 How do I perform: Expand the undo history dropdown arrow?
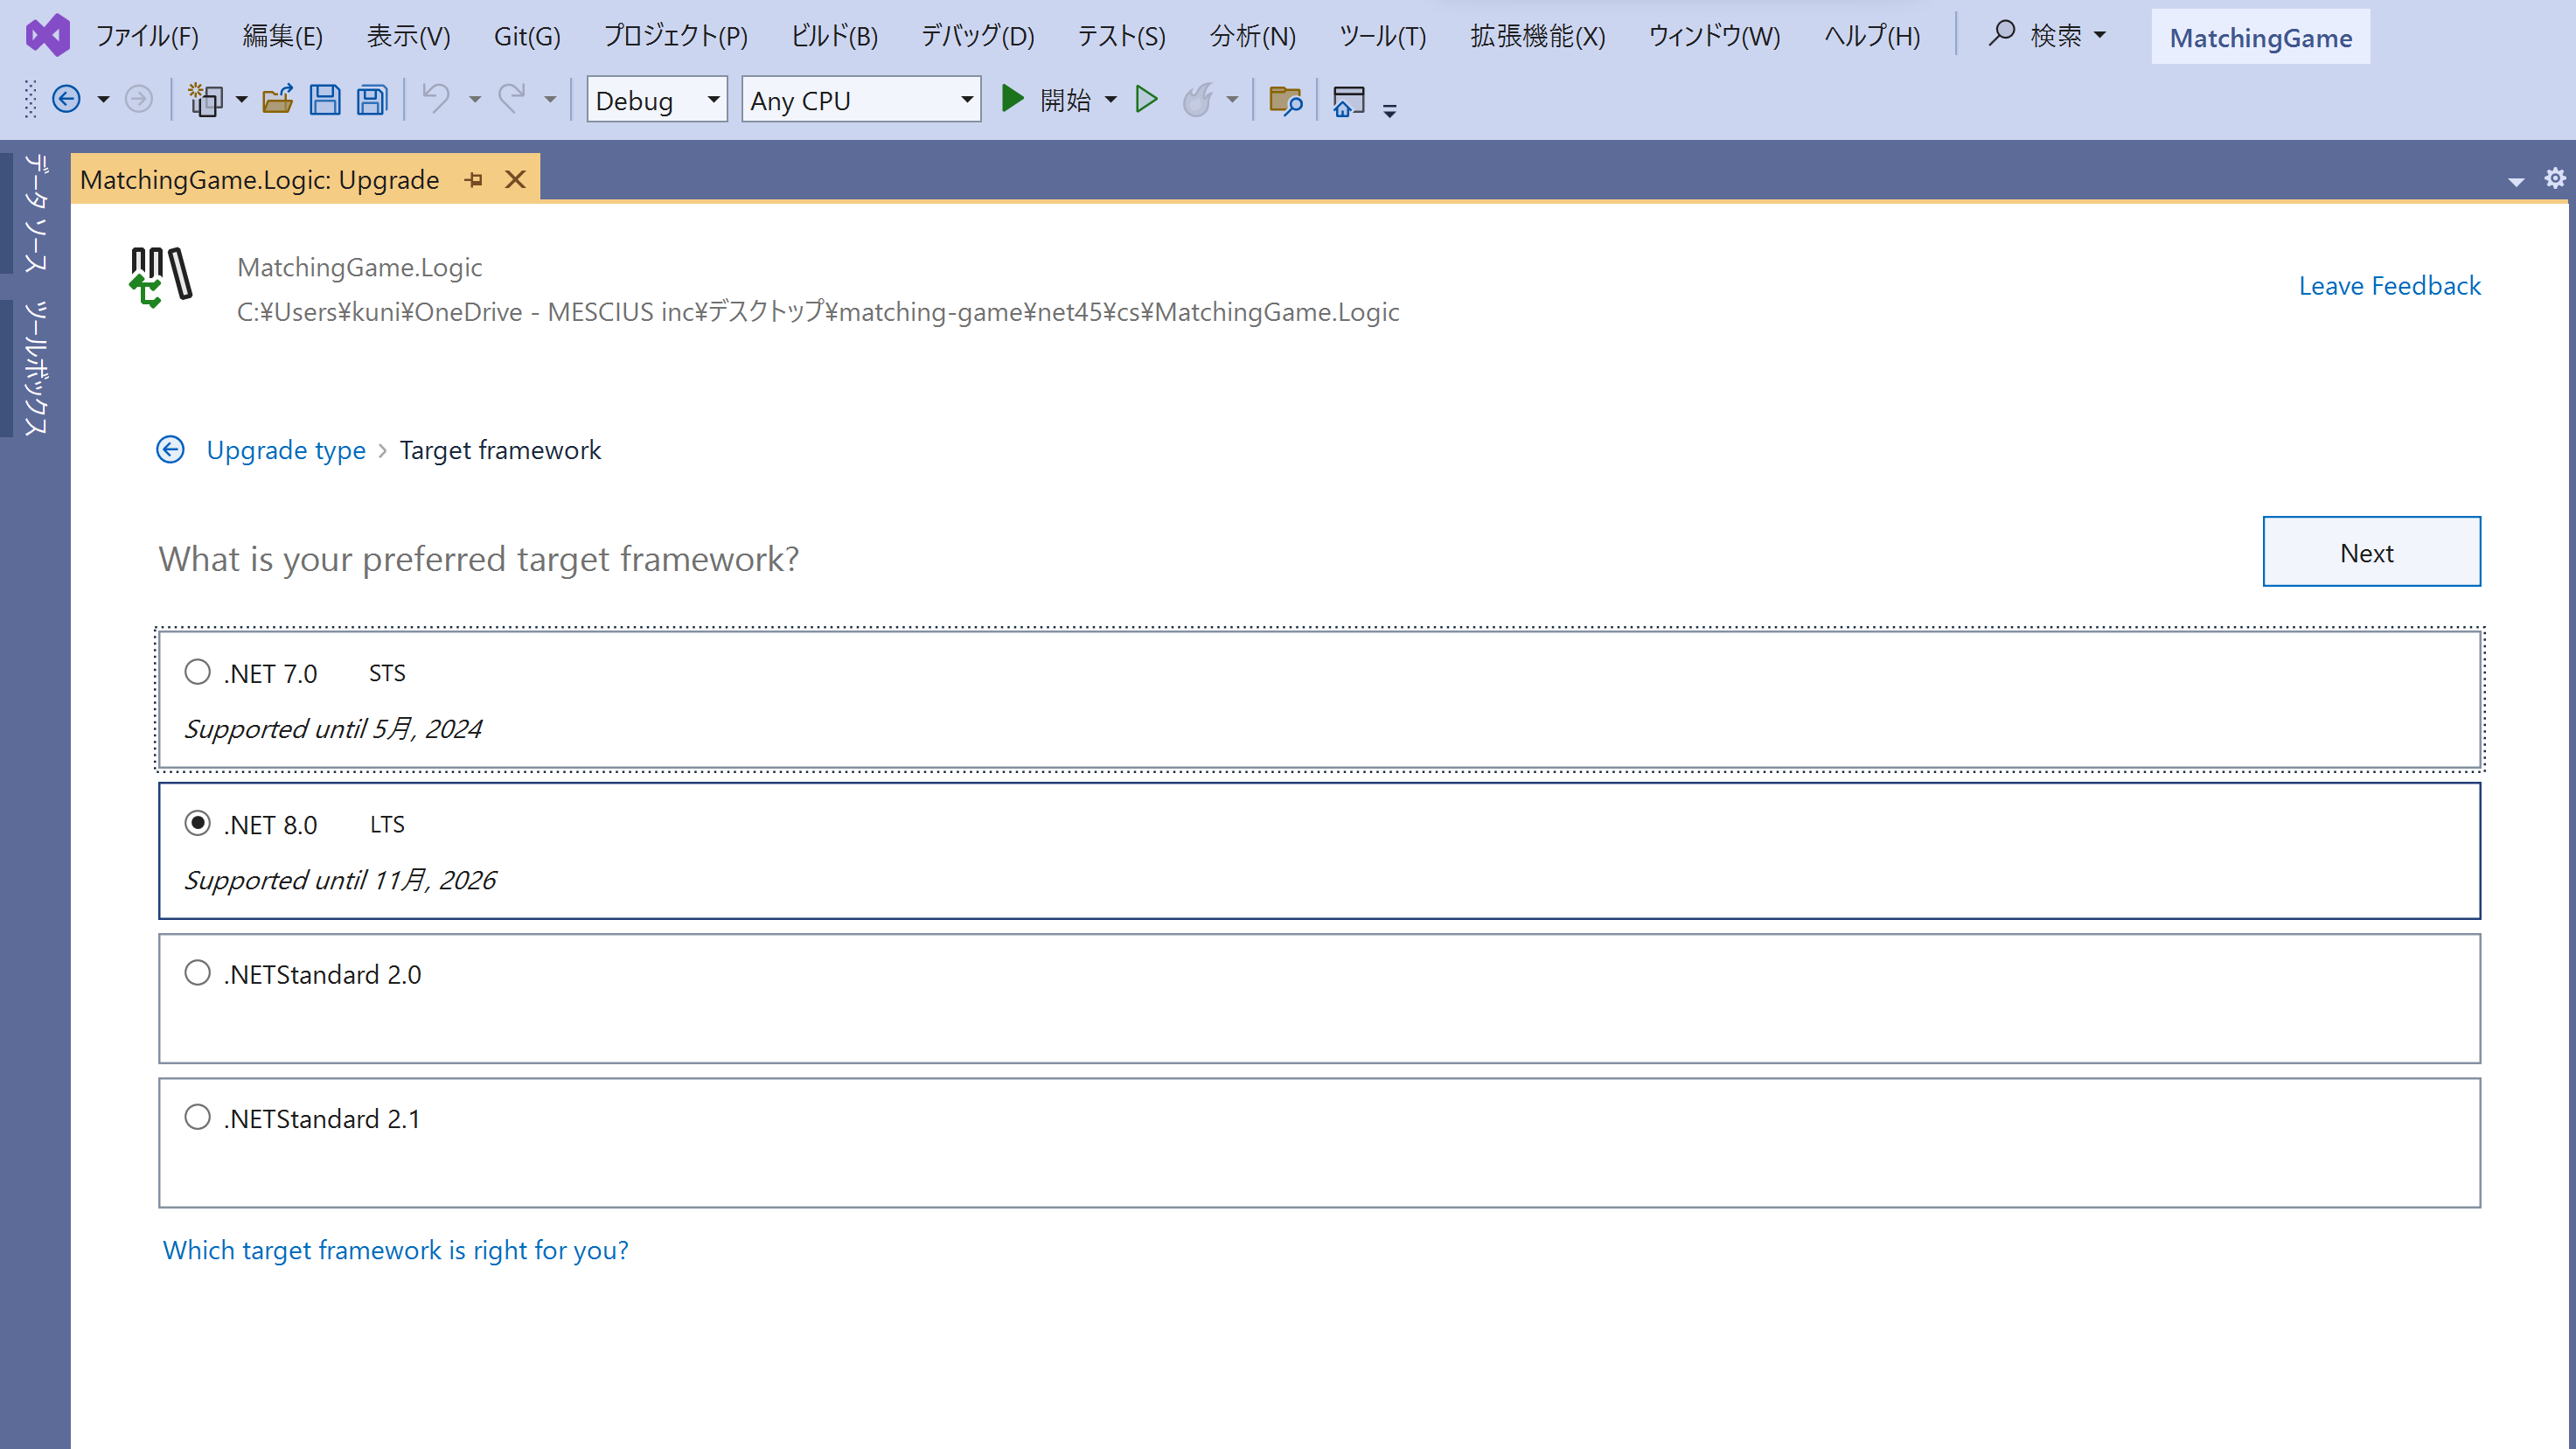point(475,99)
